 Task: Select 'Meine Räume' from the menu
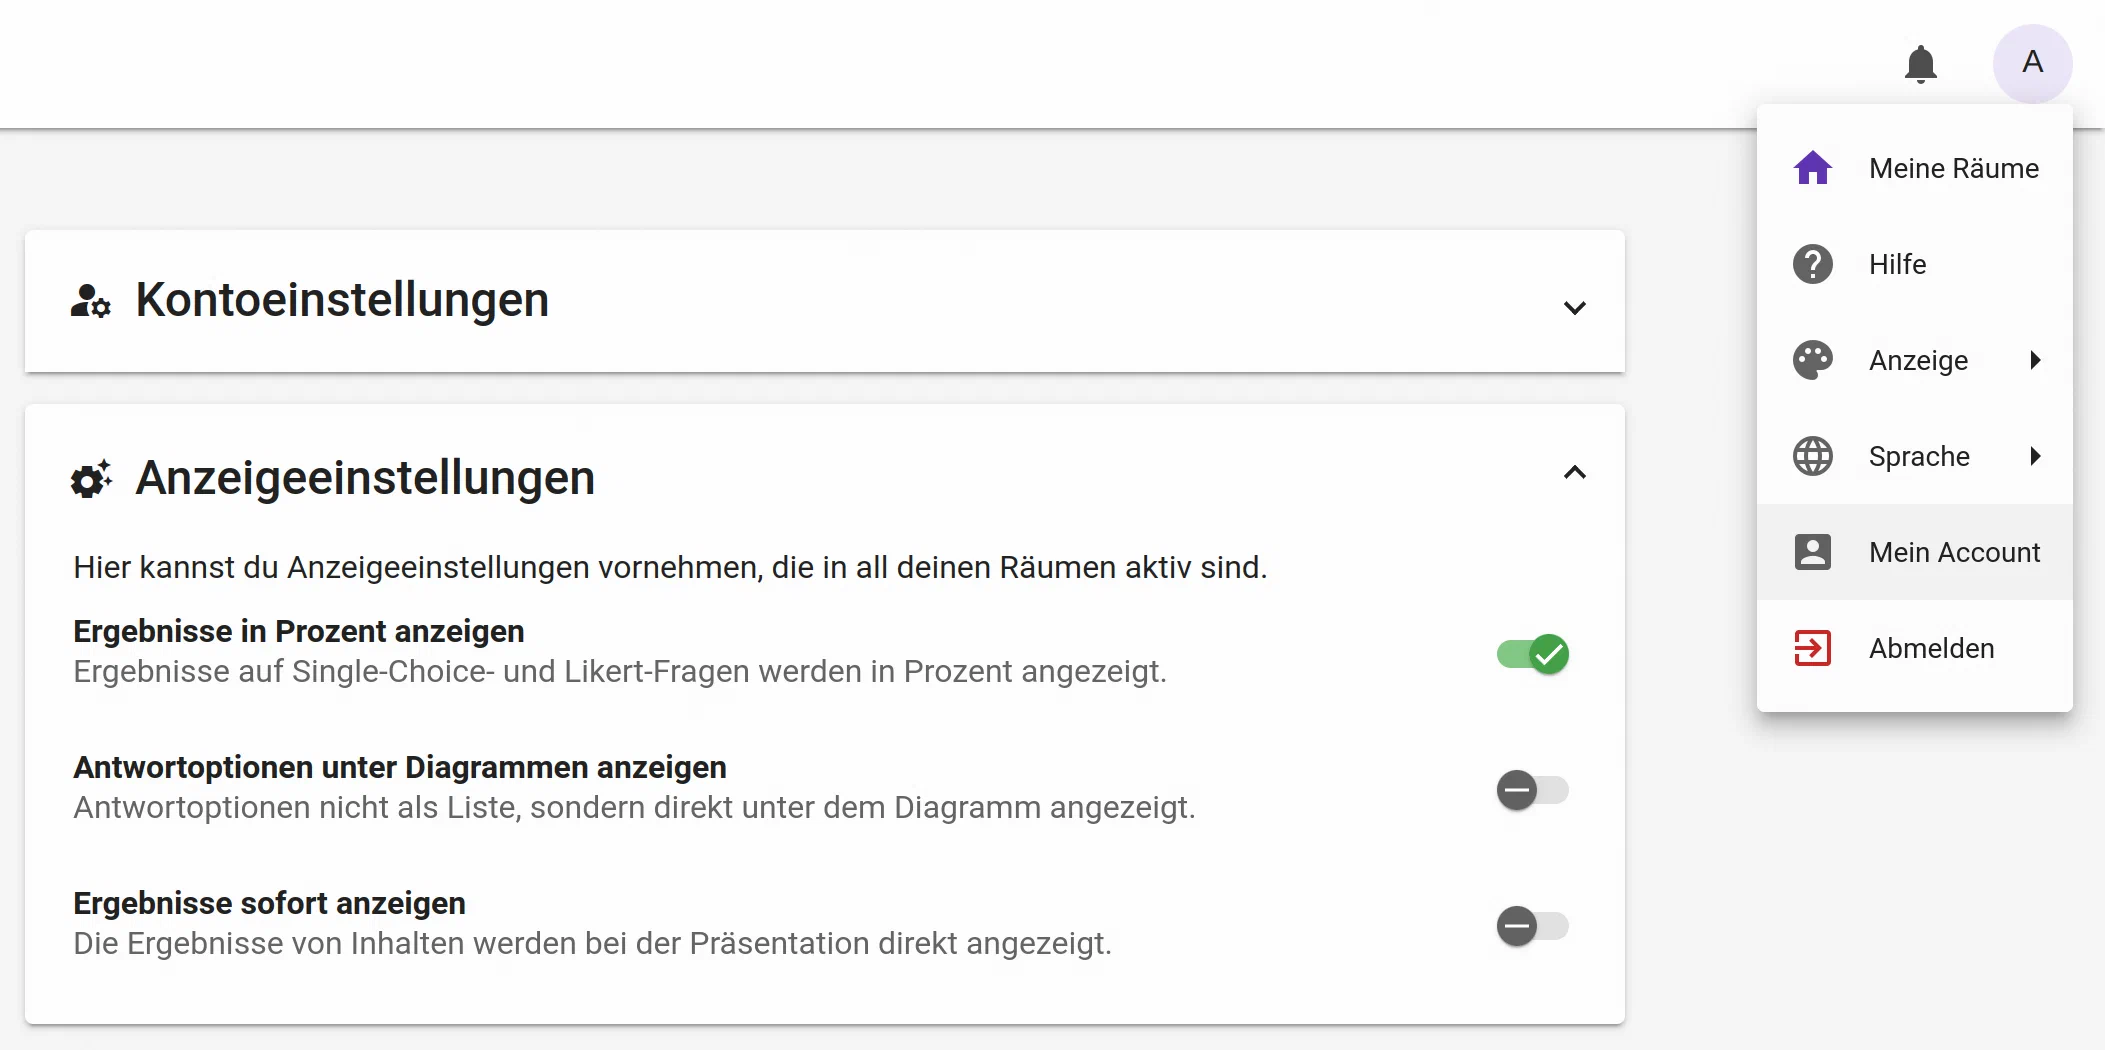(1953, 168)
